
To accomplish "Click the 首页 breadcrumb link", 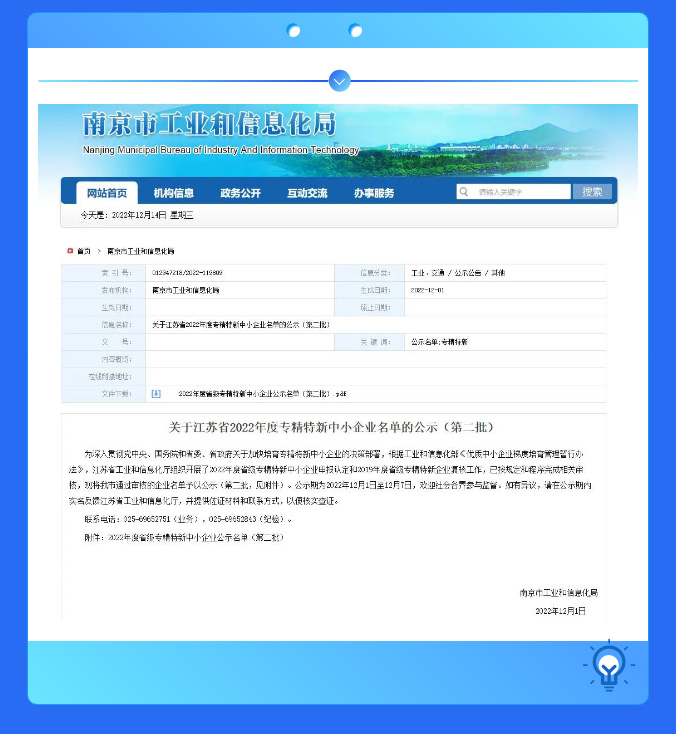I will (x=84, y=251).
